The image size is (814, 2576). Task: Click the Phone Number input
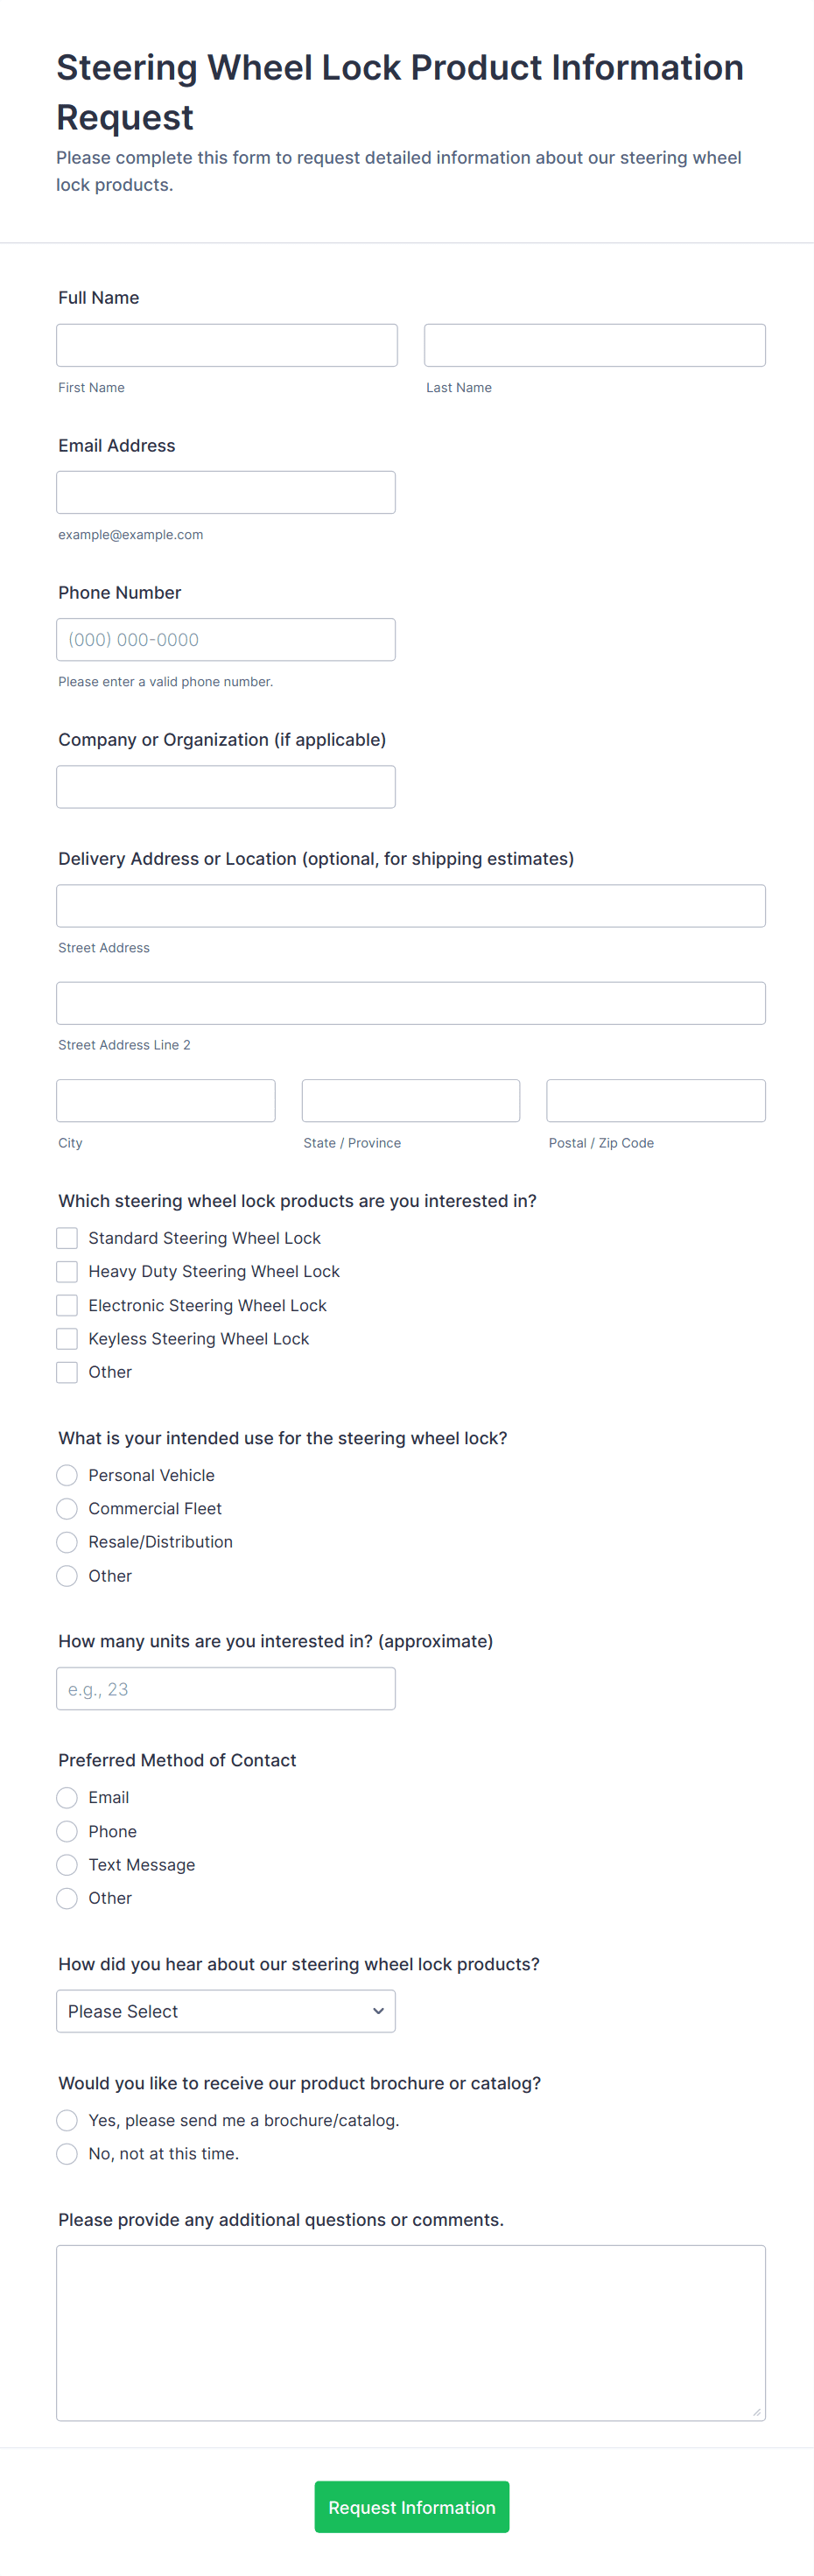coord(225,639)
